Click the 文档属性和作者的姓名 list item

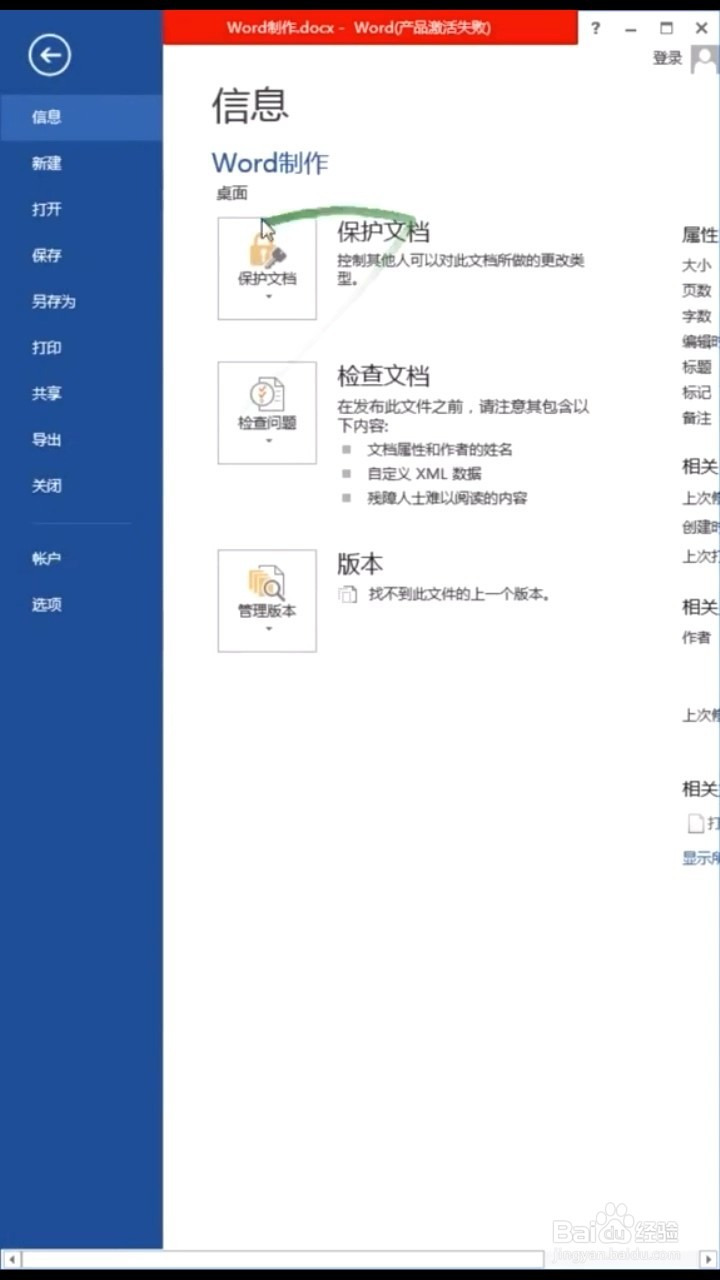pyautogui.click(x=441, y=449)
